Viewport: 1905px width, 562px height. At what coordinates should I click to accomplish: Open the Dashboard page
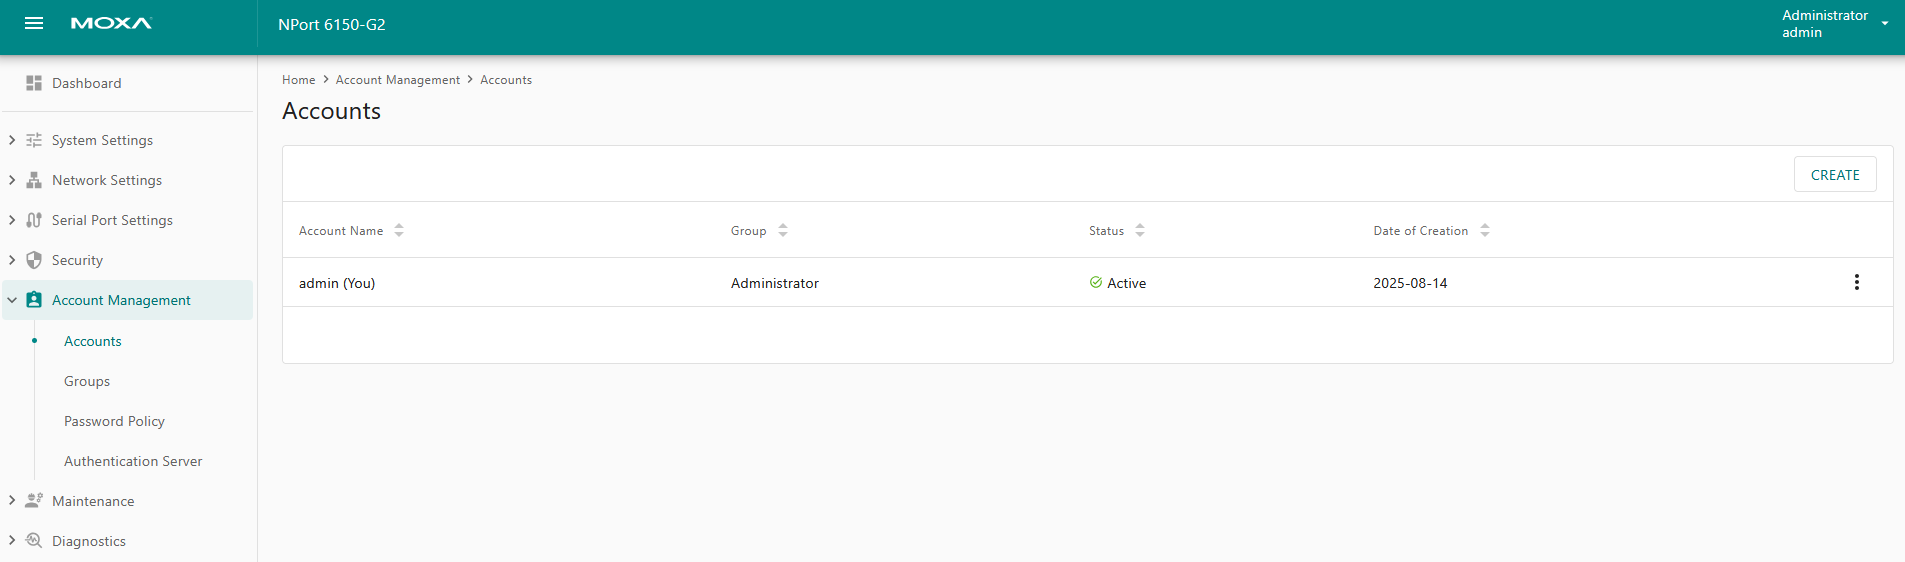[x=86, y=83]
